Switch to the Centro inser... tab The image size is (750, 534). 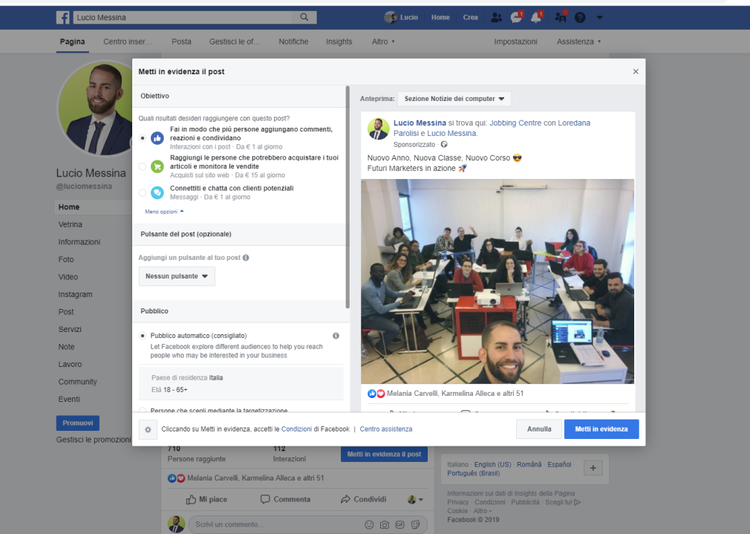[128, 42]
